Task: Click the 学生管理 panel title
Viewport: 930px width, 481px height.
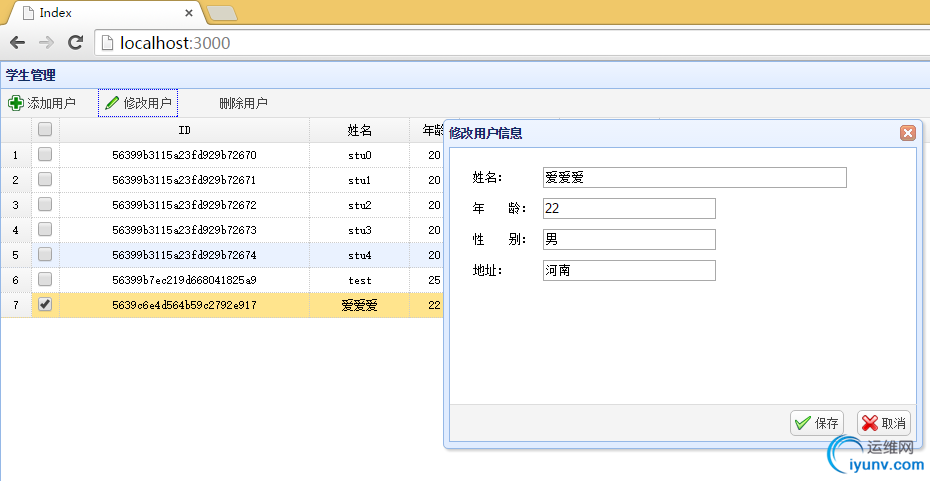Action: [31, 75]
